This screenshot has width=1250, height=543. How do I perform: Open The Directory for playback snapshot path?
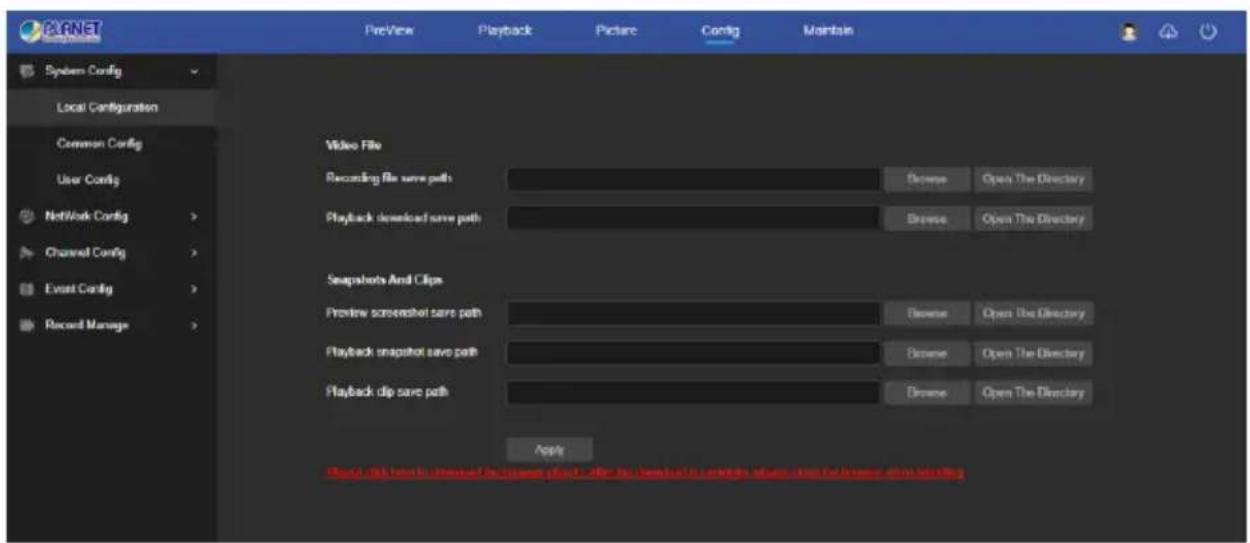point(1033,354)
